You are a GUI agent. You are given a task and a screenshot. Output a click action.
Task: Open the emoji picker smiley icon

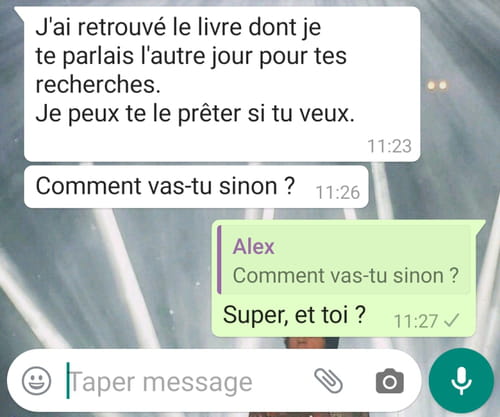point(36,381)
